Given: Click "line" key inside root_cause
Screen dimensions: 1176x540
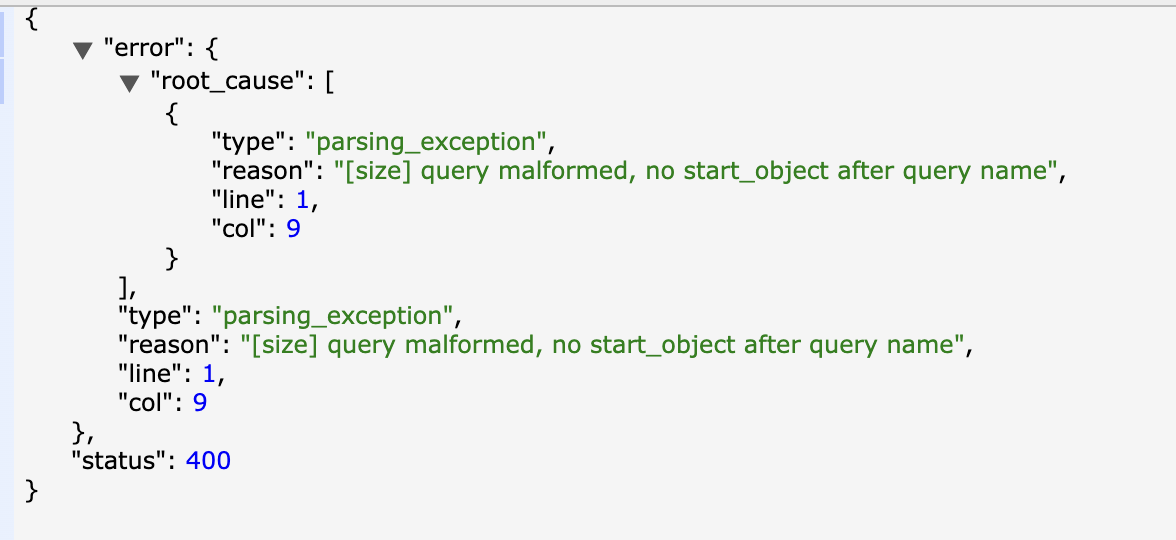Looking at the screenshot, I should (246, 200).
